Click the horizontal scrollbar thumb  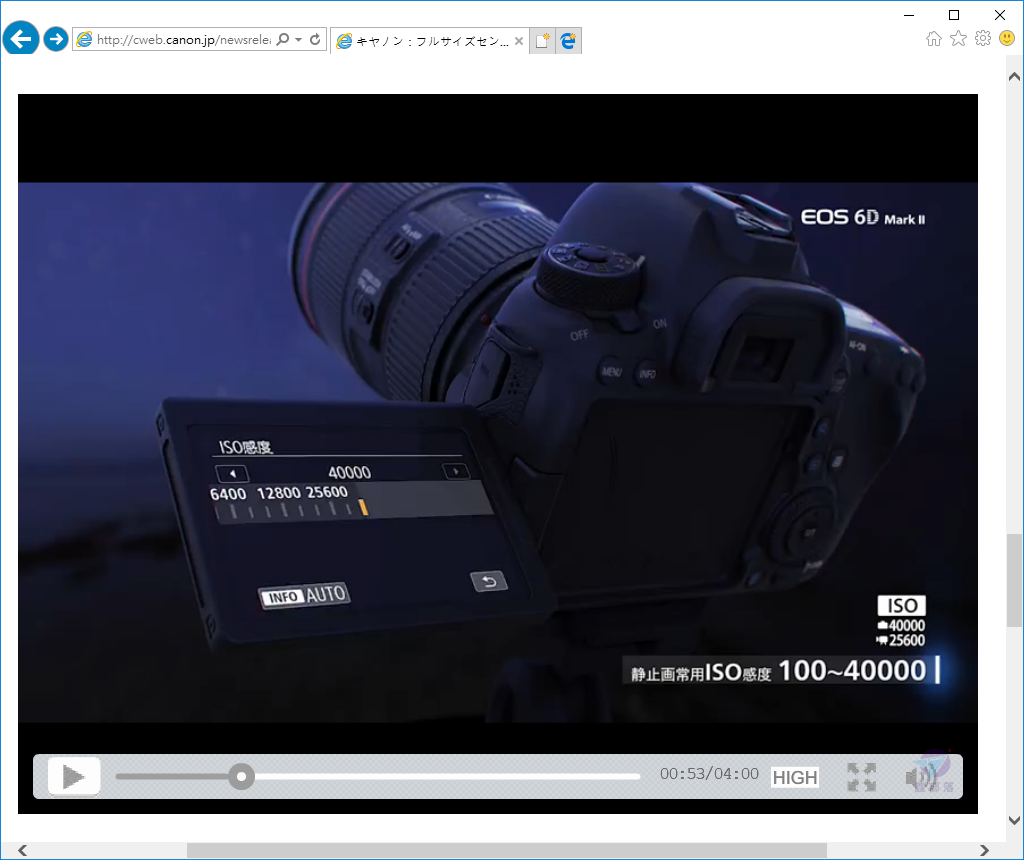click(x=507, y=850)
